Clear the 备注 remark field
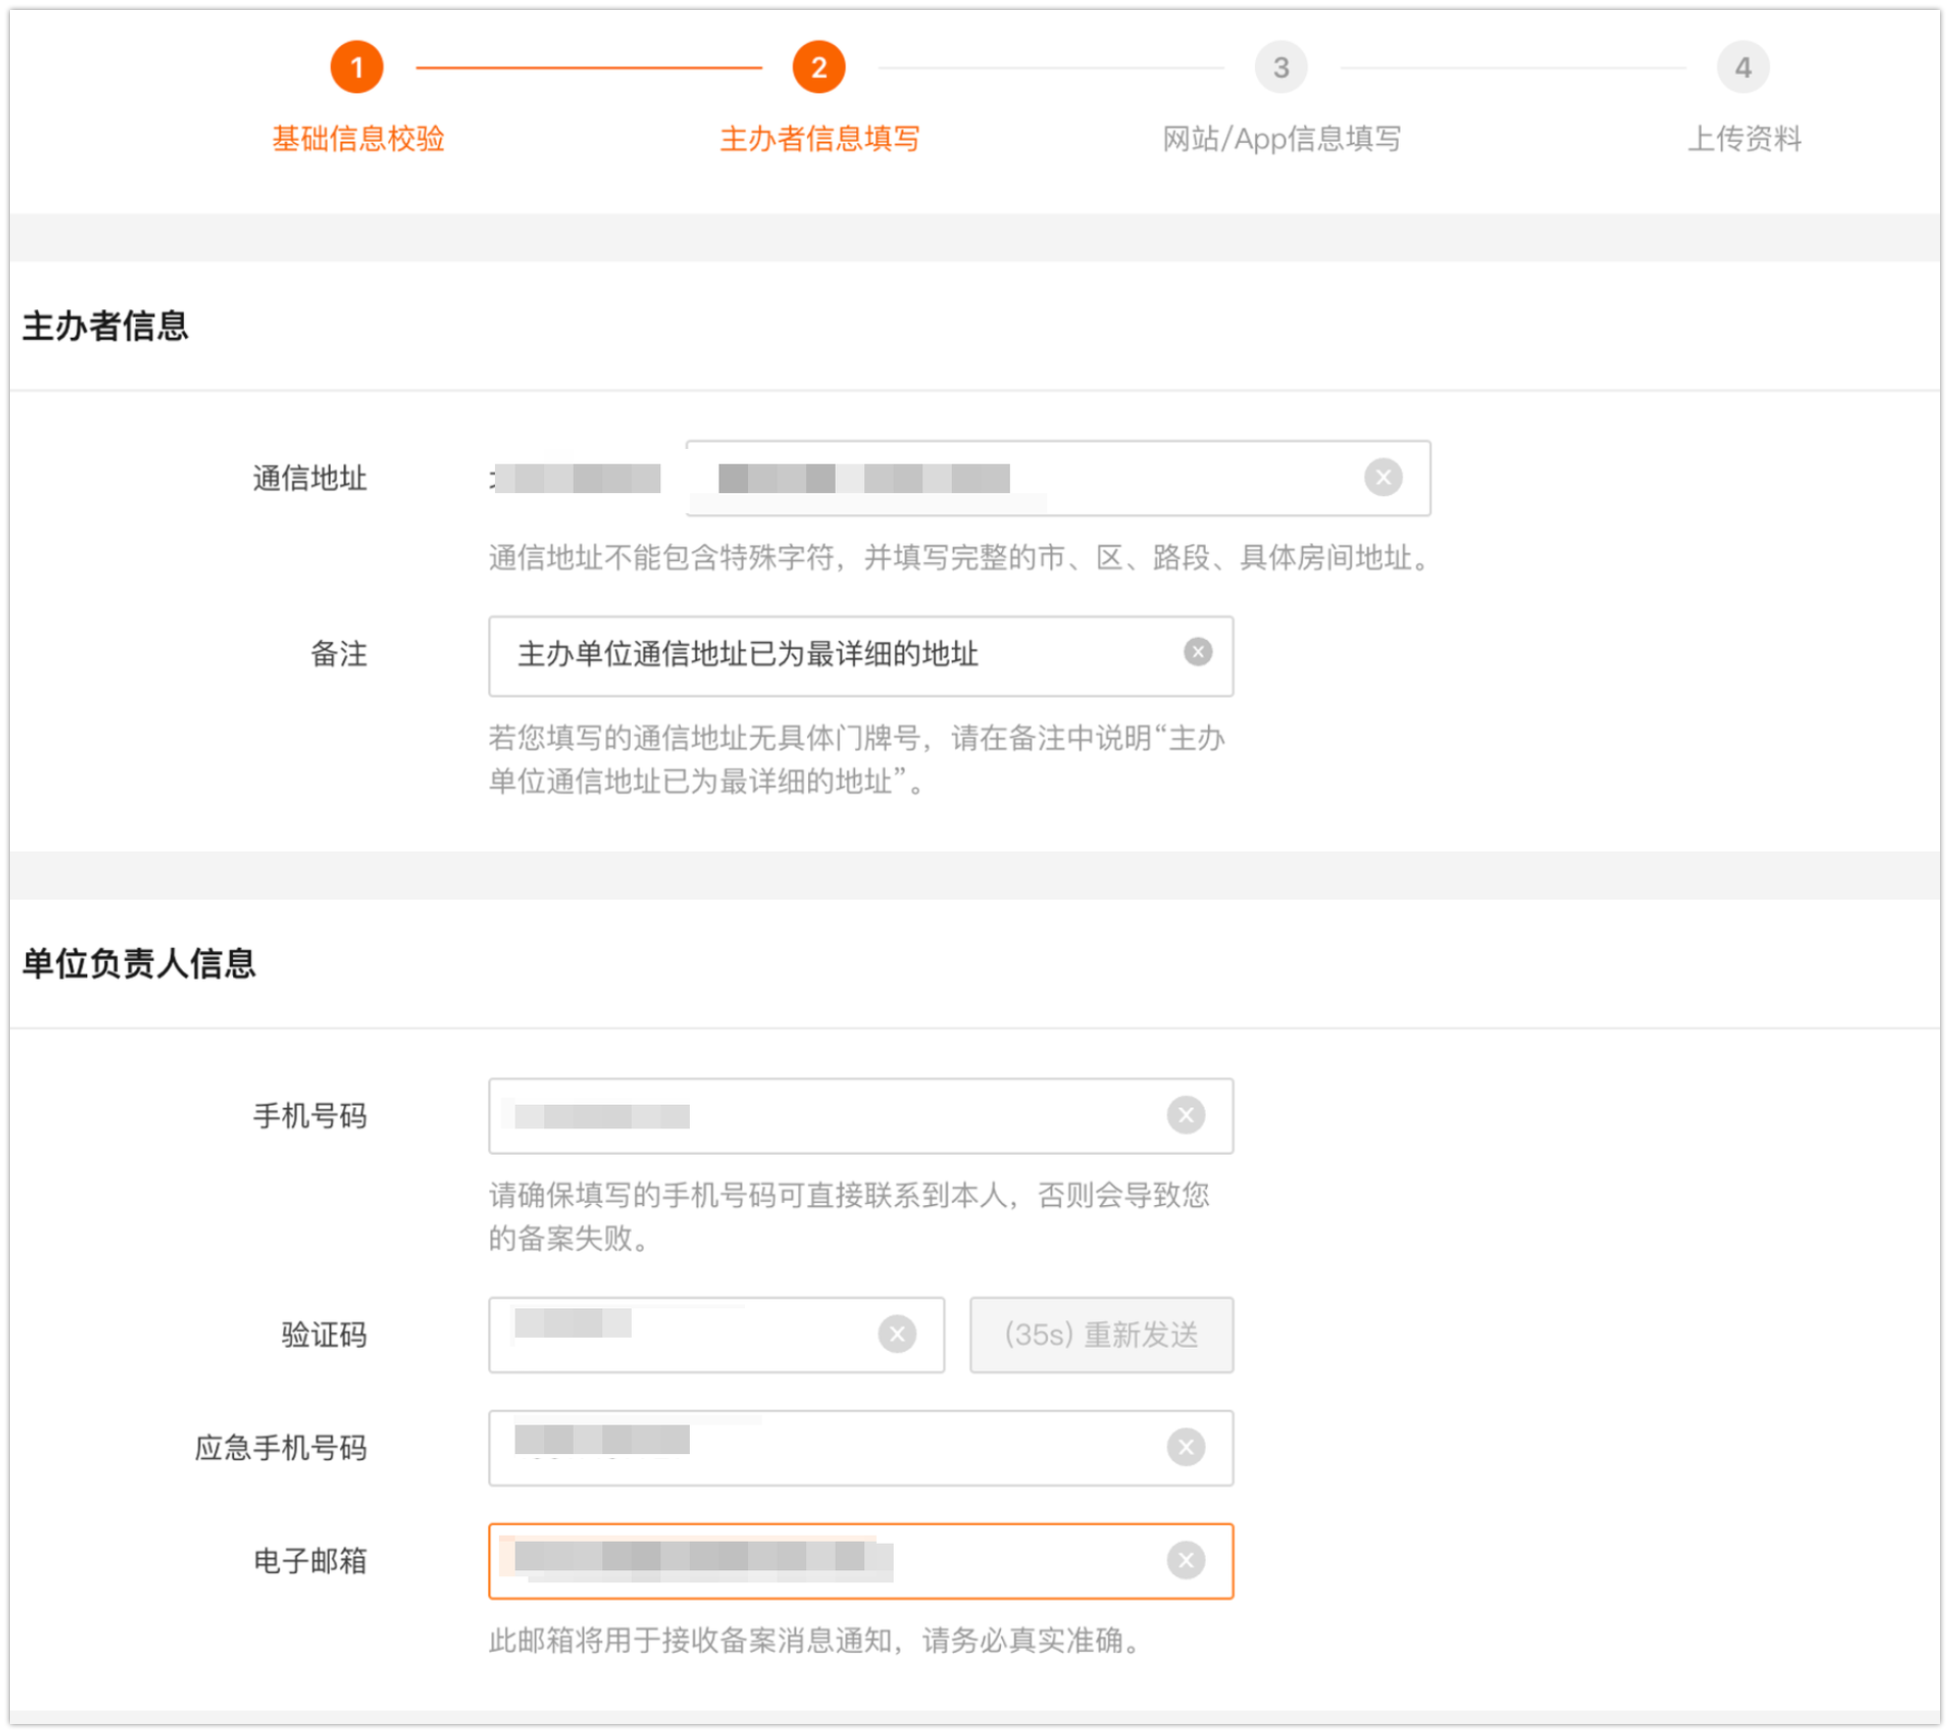Image resolution: width=1950 pixels, height=1734 pixels. (1197, 652)
